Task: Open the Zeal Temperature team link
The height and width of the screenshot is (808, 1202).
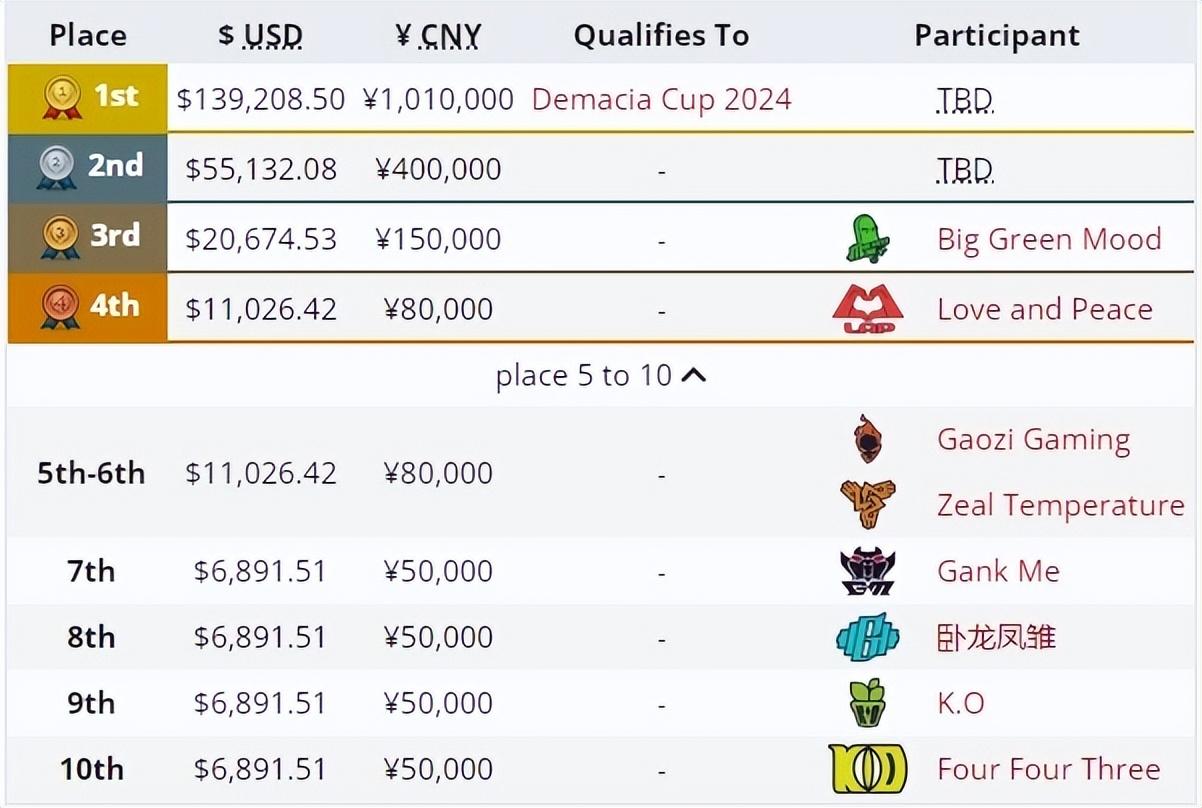Action: (1060, 505)
